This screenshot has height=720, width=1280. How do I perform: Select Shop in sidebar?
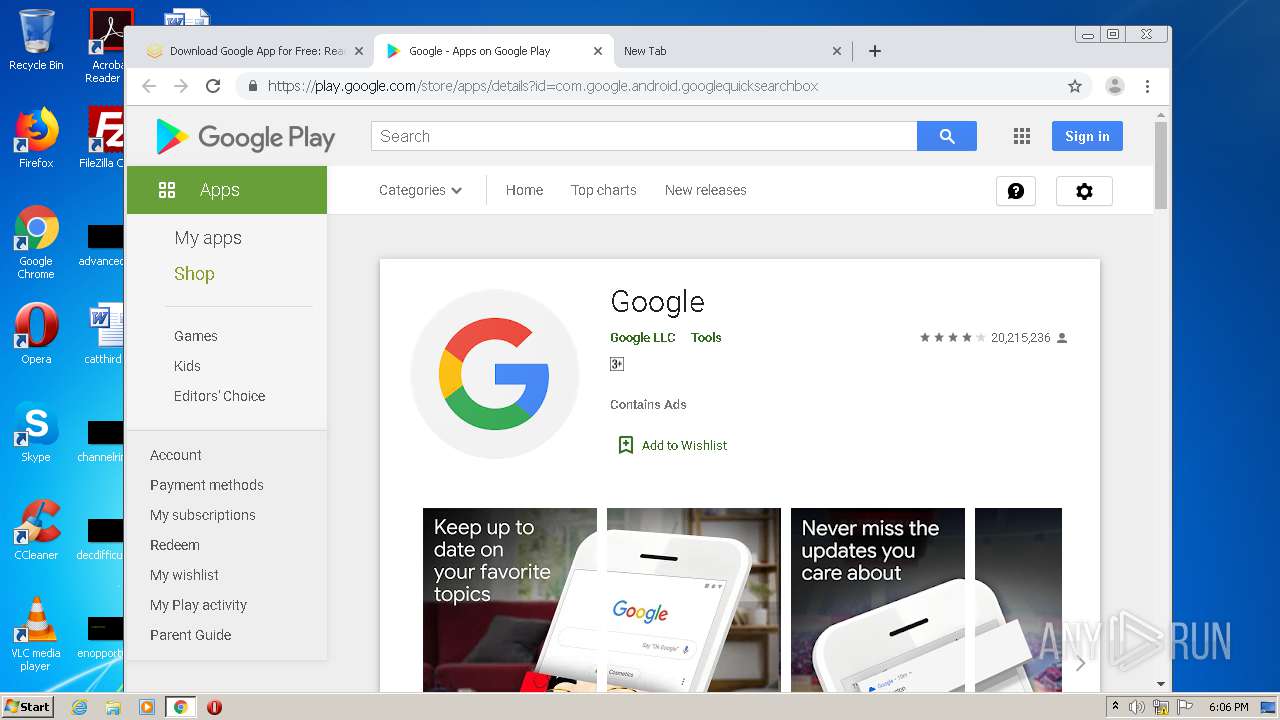(x=194, y=274)
